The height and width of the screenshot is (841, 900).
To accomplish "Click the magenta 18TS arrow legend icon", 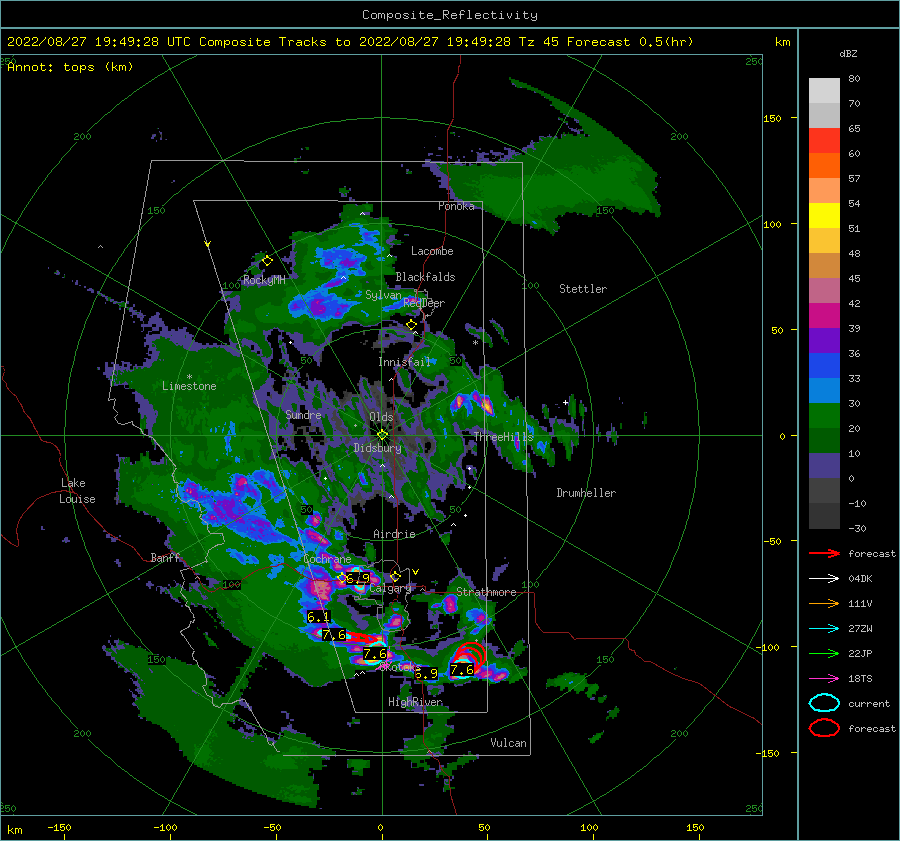I will point(824,679).
